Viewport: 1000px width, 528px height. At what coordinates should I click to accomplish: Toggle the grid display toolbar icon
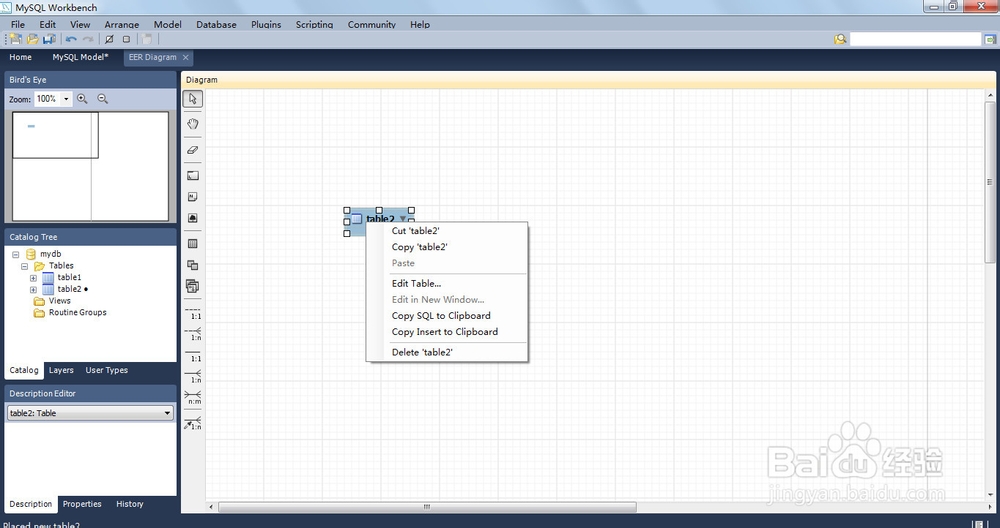tap(109, 40)
